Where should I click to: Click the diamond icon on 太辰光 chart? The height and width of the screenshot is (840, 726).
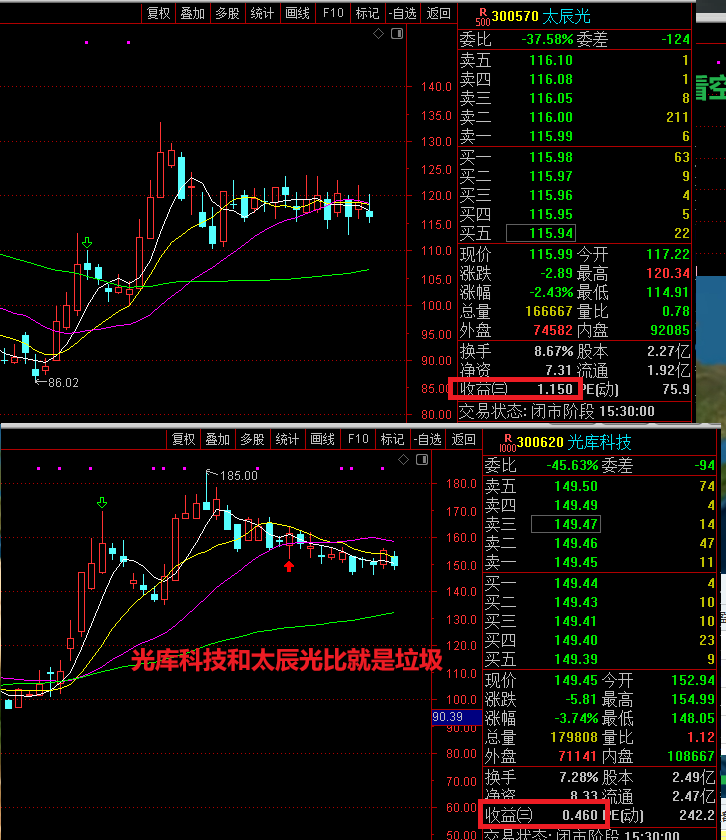[379, 34]
